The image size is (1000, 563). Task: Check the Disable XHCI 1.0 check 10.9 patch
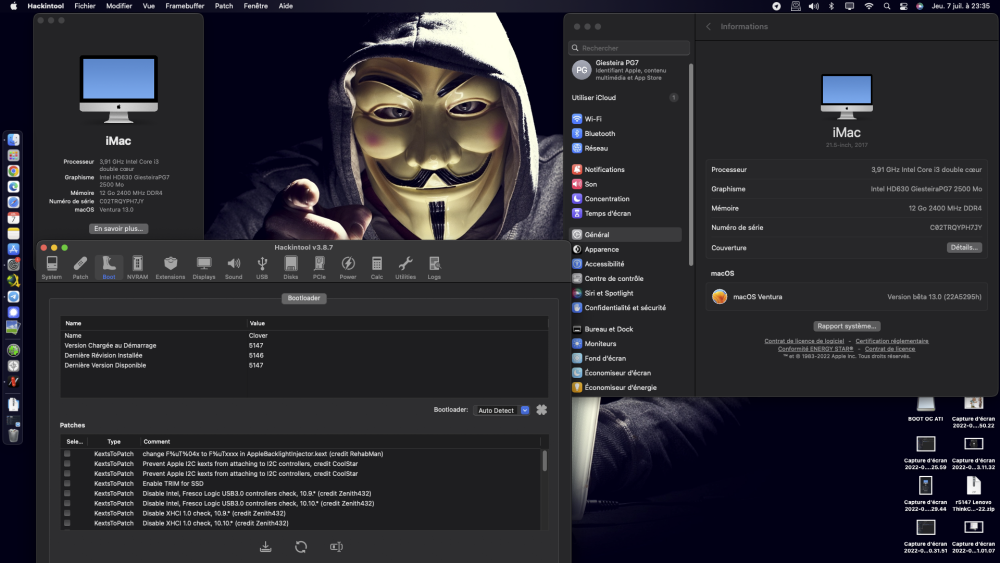tap(67, 513)
